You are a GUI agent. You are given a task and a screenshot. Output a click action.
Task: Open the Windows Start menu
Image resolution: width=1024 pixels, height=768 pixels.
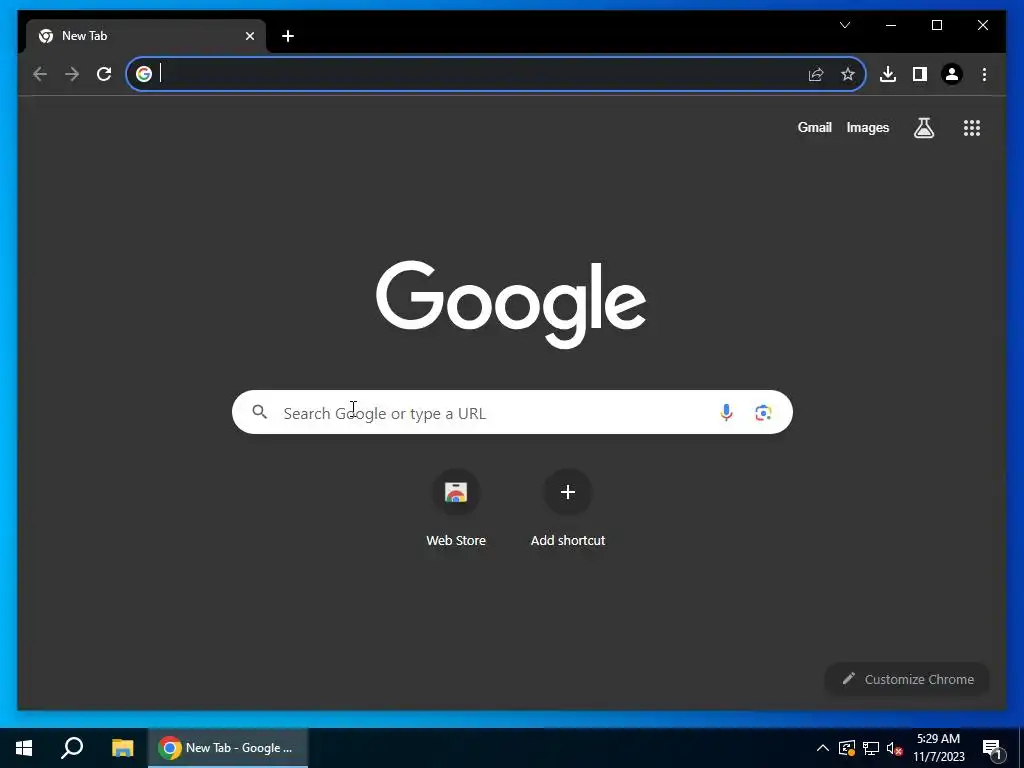(x=24, y=748)
